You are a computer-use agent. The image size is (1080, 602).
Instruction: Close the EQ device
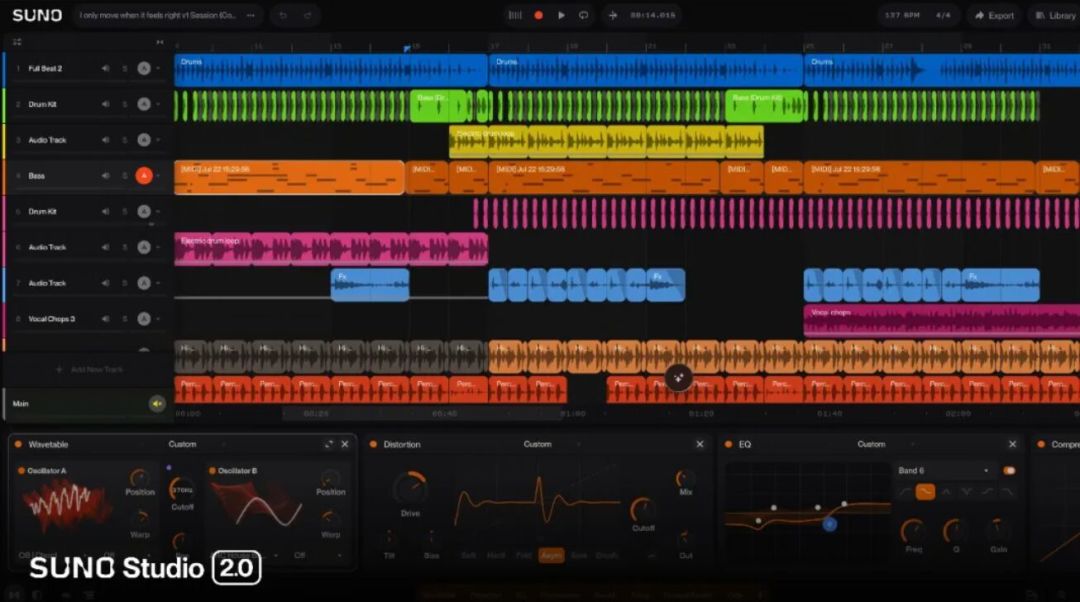pos(1012,444)
